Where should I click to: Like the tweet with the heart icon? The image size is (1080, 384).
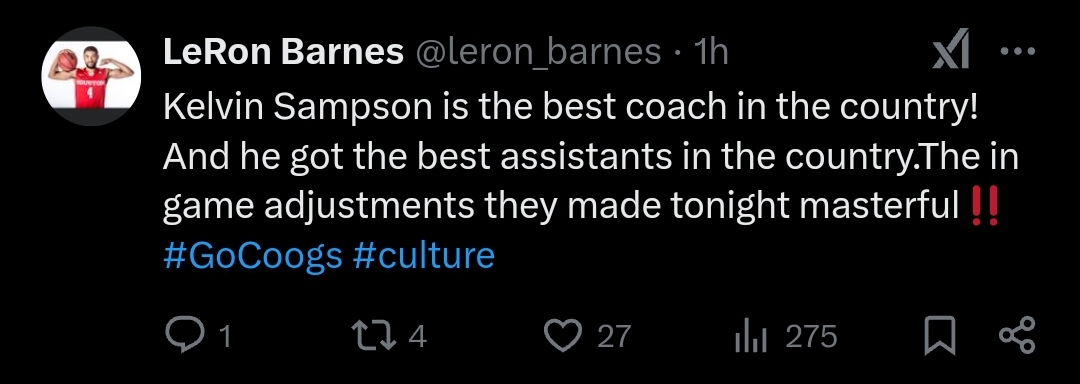pyautogui.click(x=565, y=336)
